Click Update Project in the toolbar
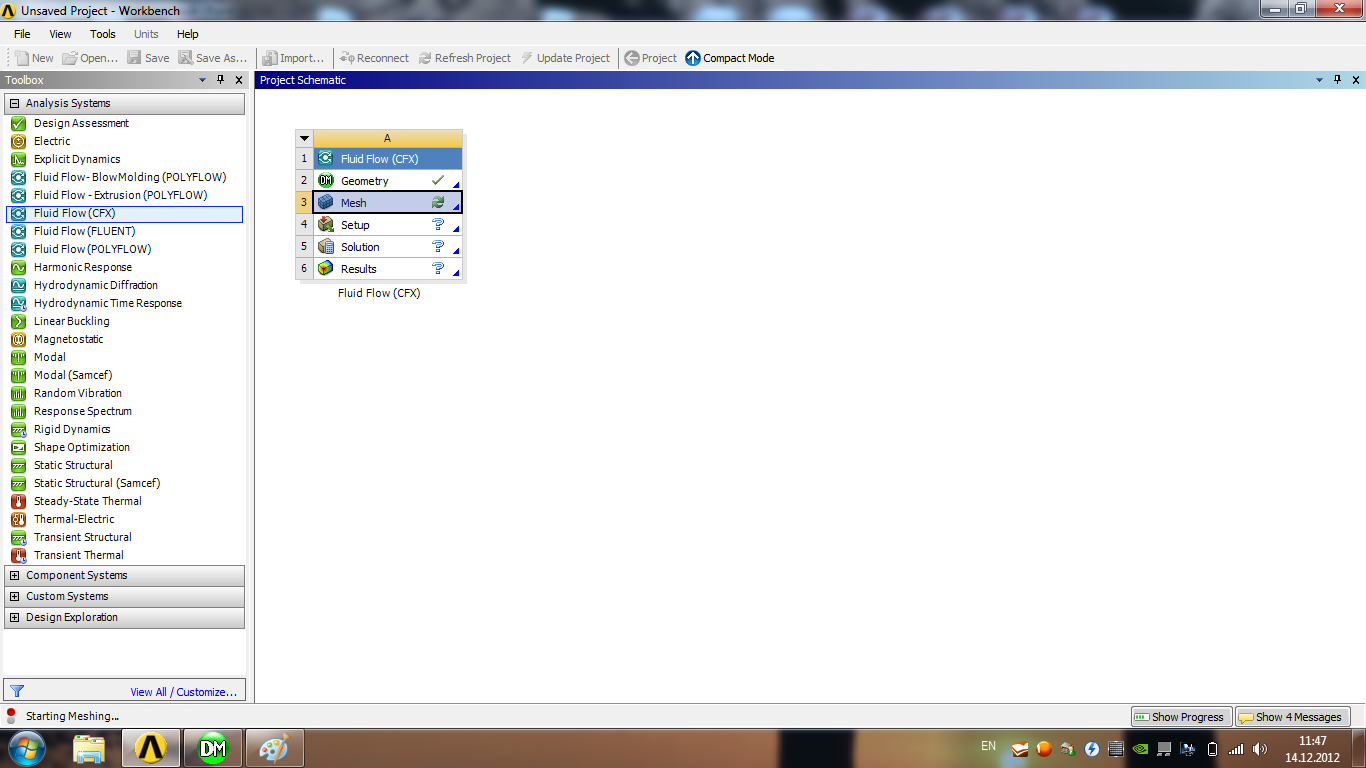Screen dimensions: 1366x768 (565, 58)
